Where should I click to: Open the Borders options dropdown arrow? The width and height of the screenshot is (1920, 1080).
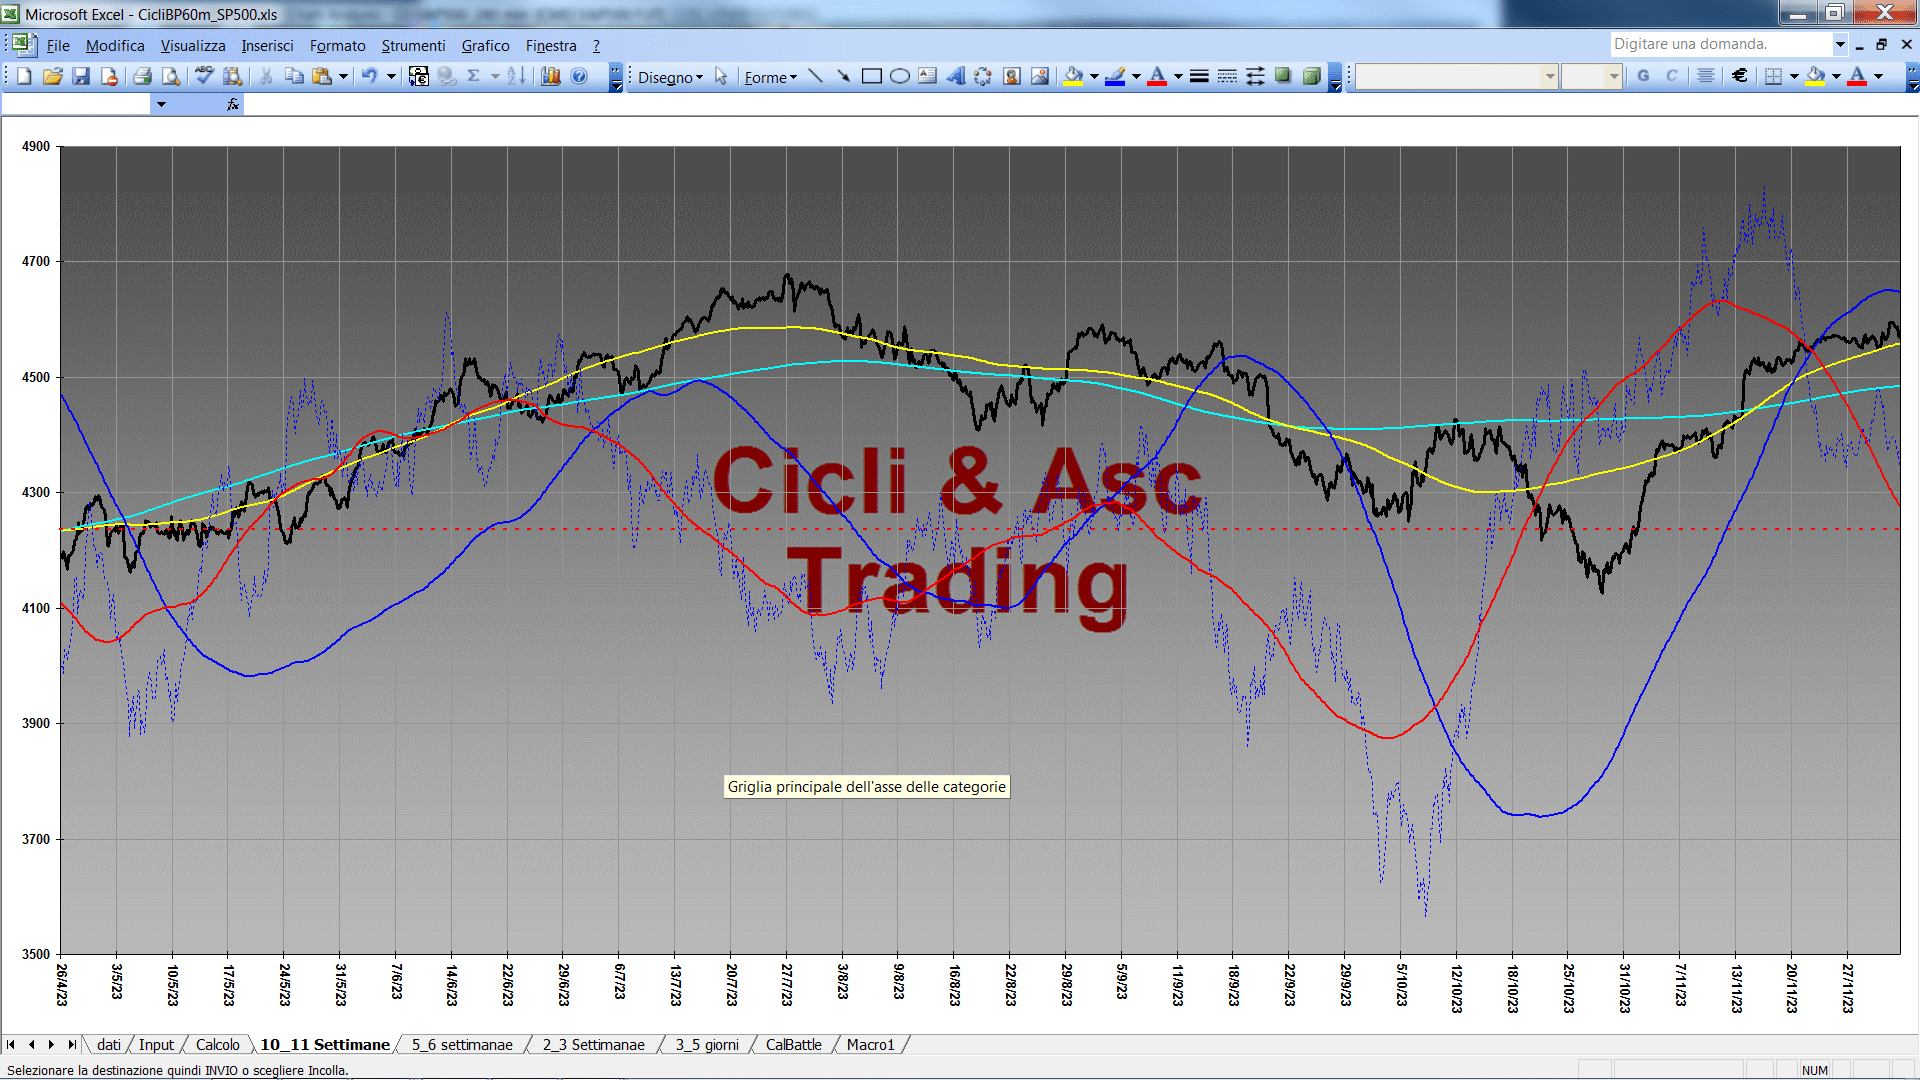[x=1794, y=76]
